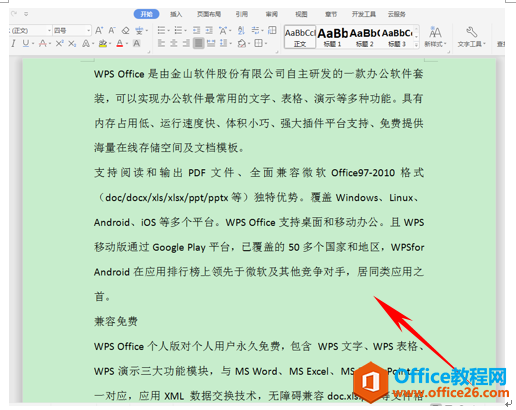Align paragraph text to the left

(x=161, y=43)
